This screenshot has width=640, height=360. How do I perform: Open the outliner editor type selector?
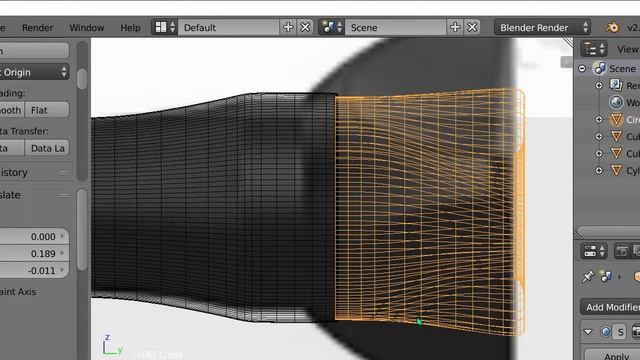594,49
